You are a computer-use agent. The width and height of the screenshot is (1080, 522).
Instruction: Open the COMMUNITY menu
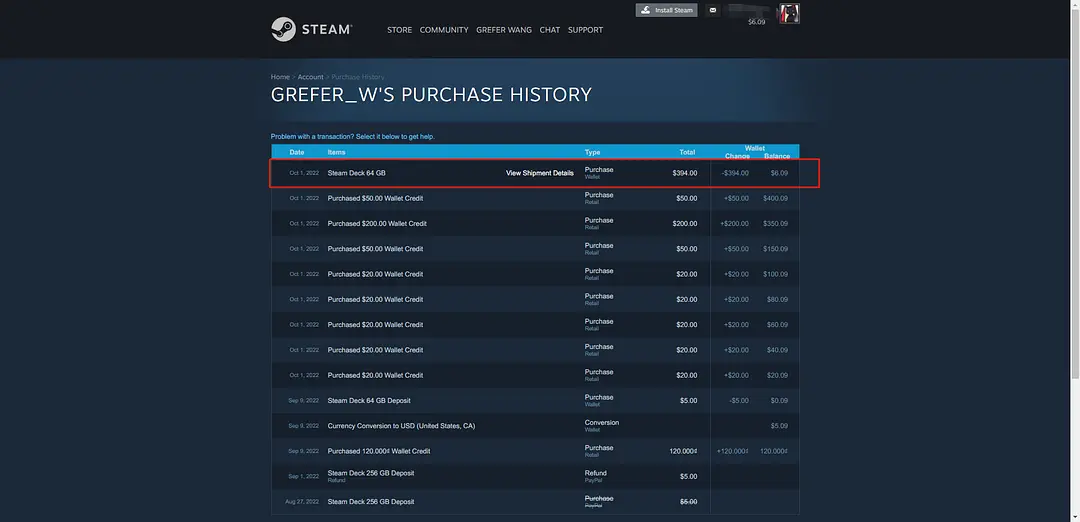pos(444,30)
